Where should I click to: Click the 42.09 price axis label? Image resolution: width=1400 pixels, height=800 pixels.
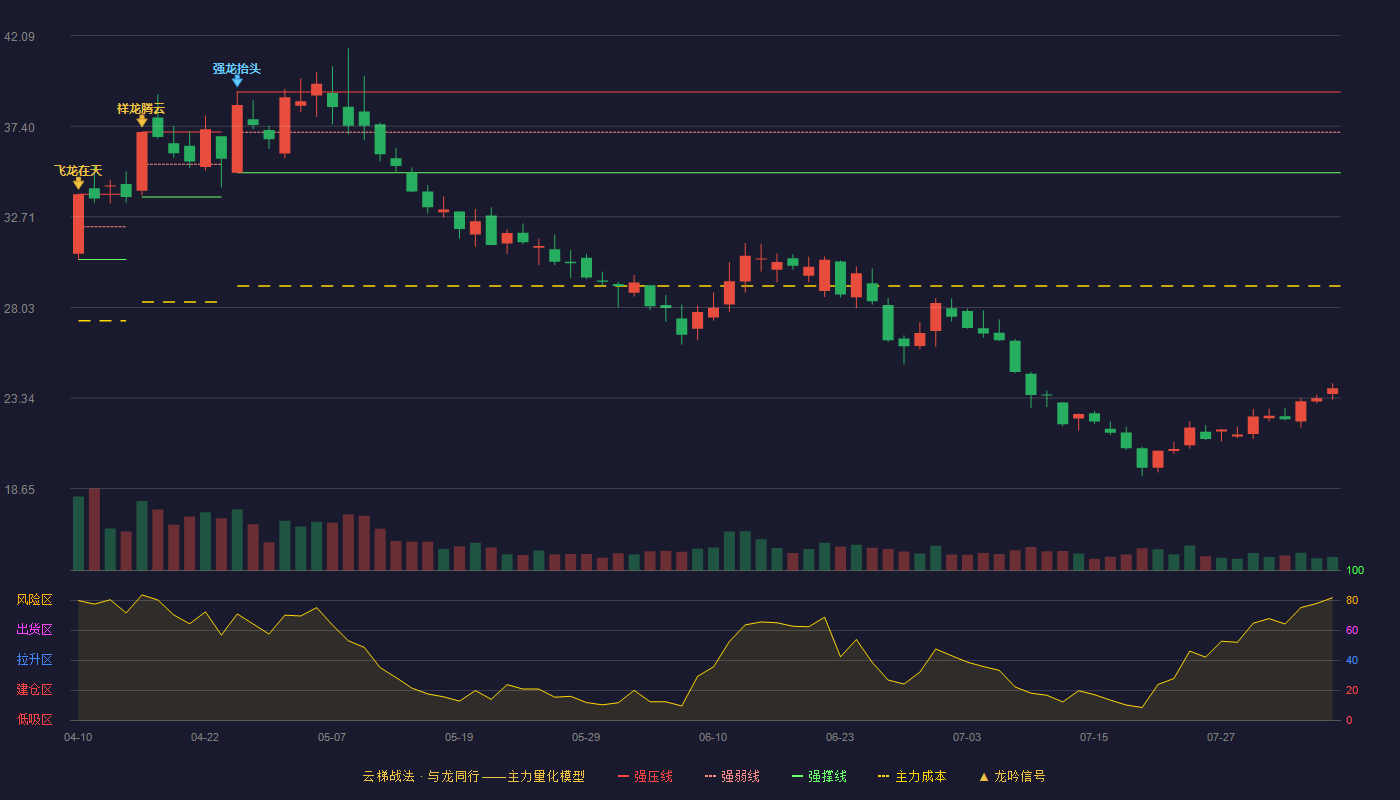[19, 36]
